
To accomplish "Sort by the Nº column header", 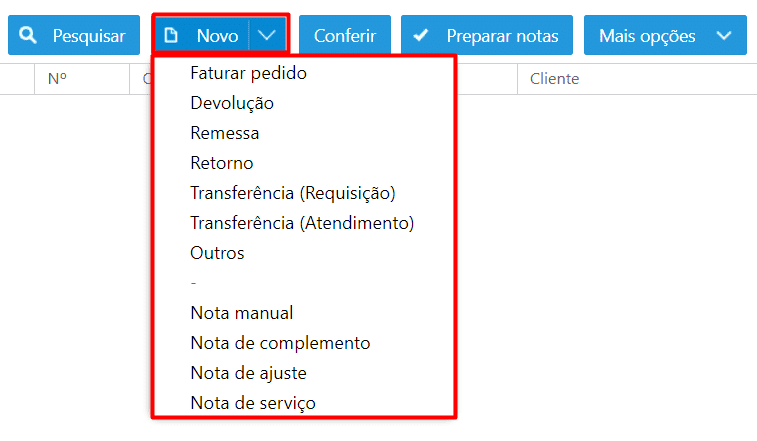I will coord(57,78).
